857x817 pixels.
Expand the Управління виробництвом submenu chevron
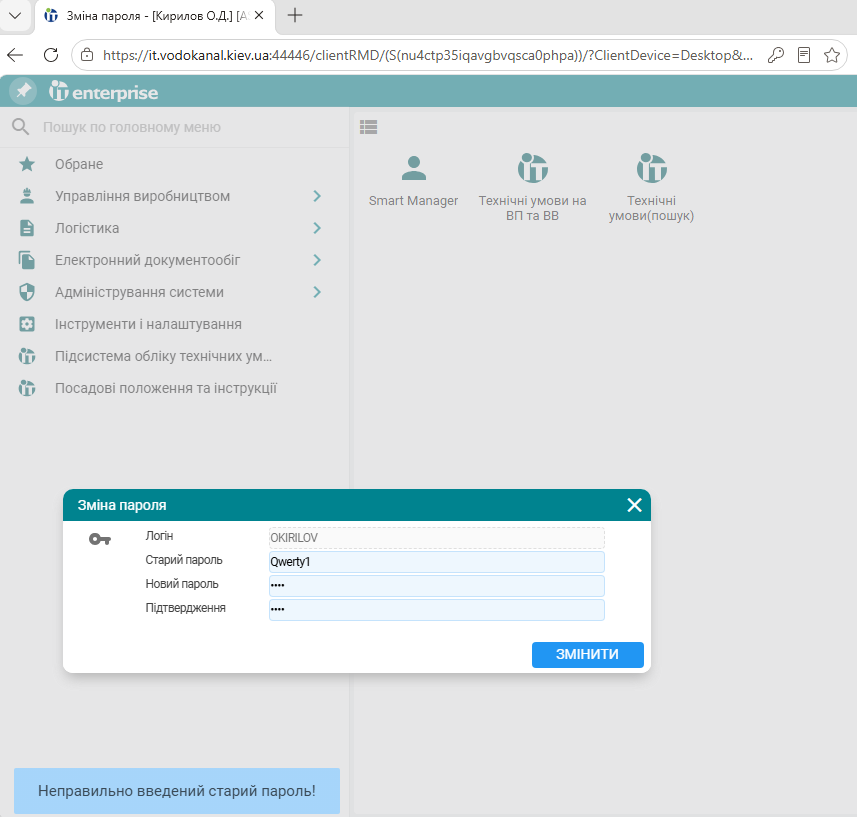pyautogui.click(x=317, y=196)
